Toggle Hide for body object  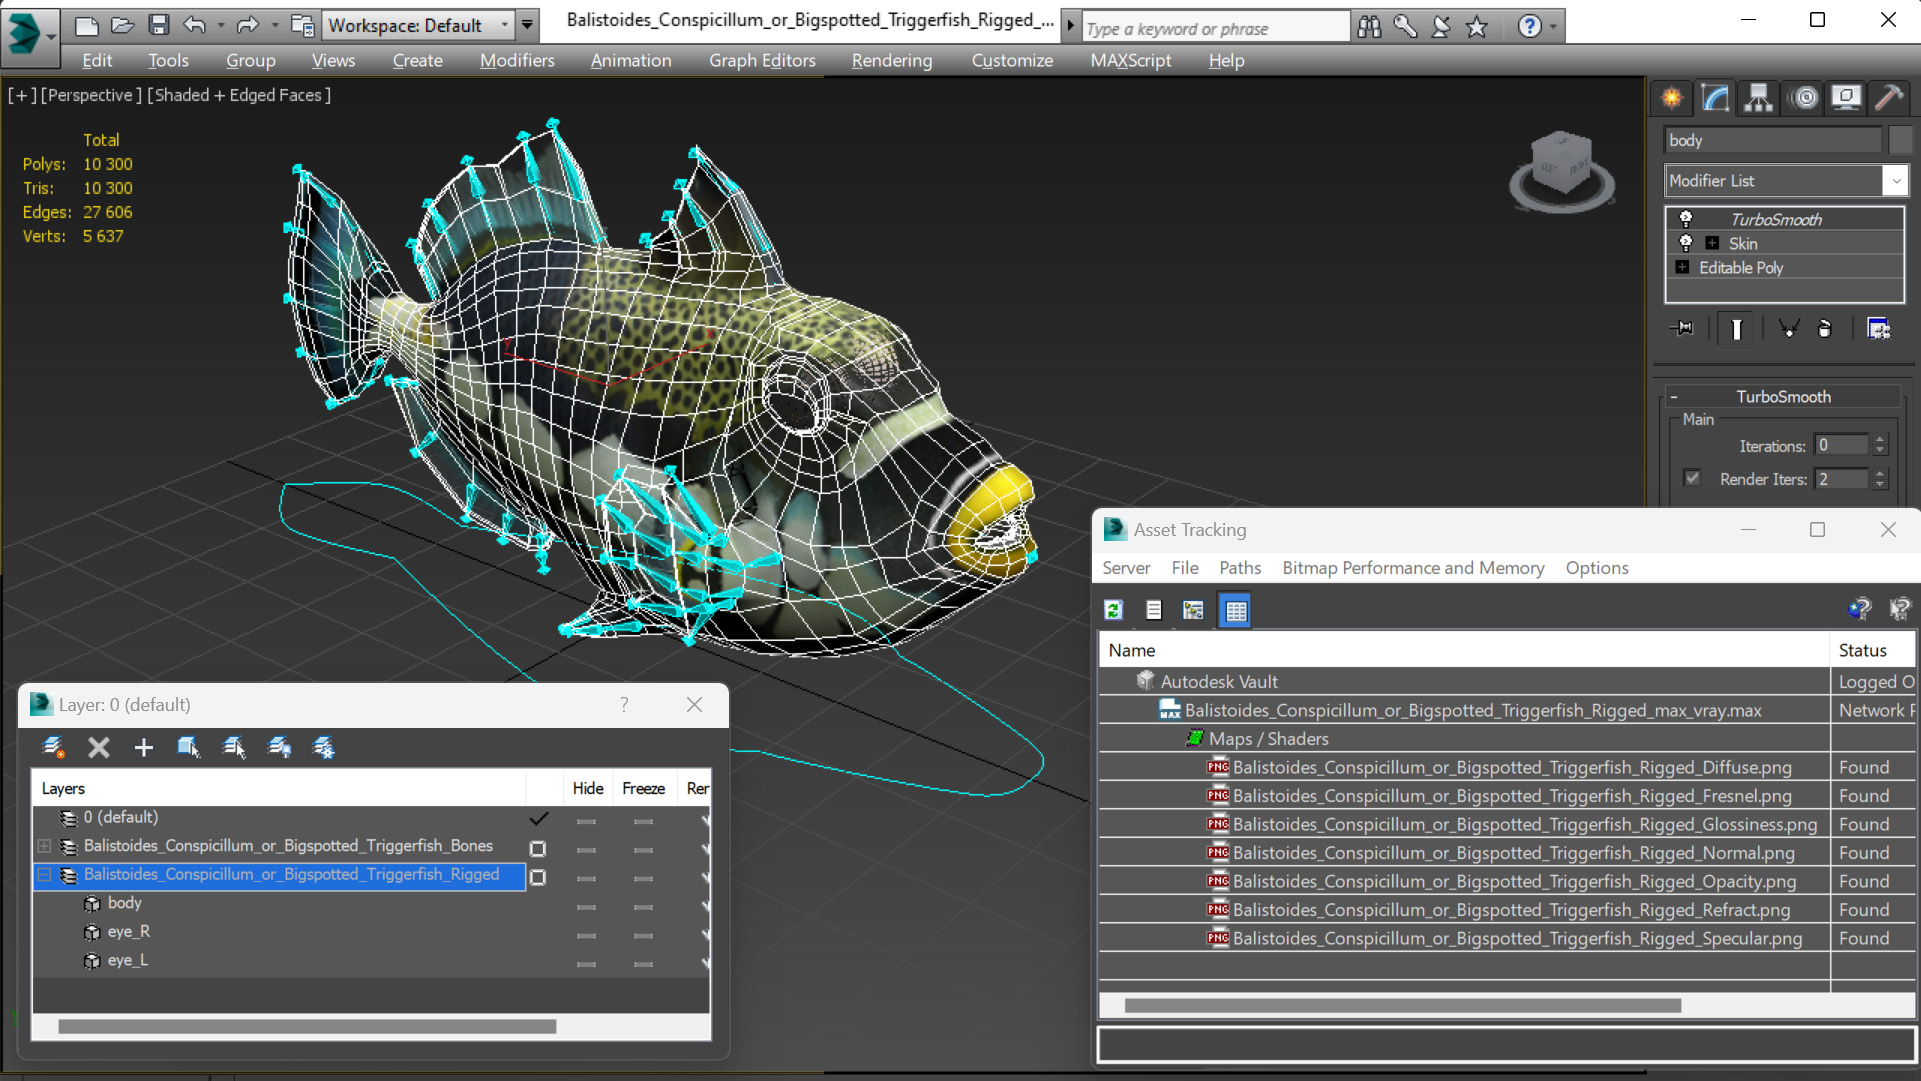click(x=586, y=907)
